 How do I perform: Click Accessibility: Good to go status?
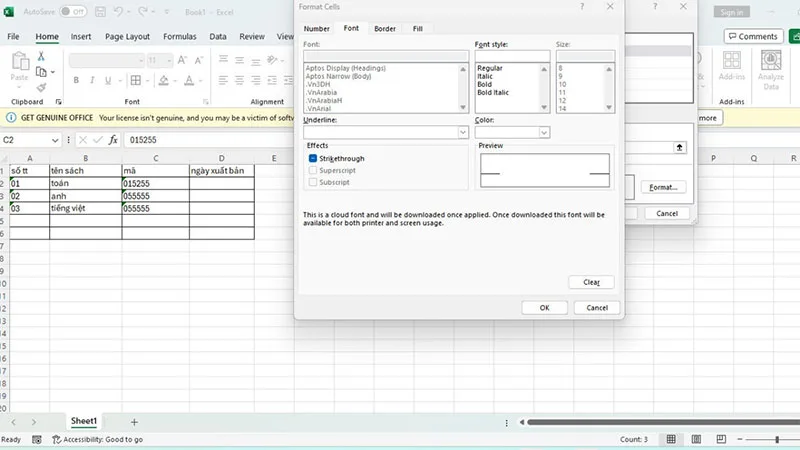[98, 439]
